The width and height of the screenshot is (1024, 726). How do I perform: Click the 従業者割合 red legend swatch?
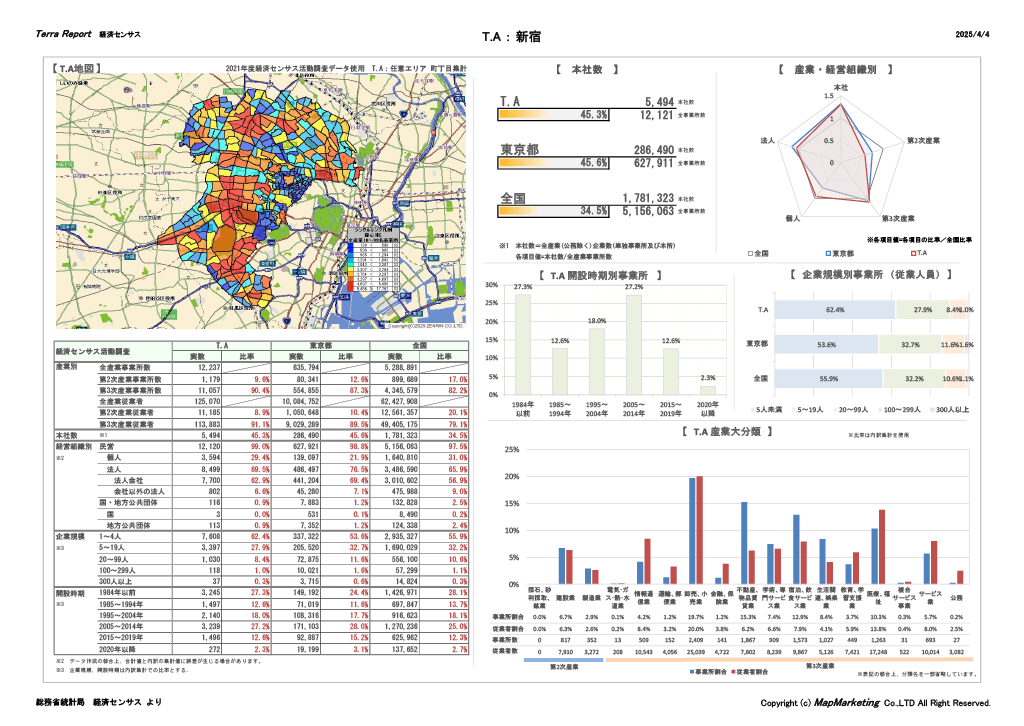[x=733, y=672]
